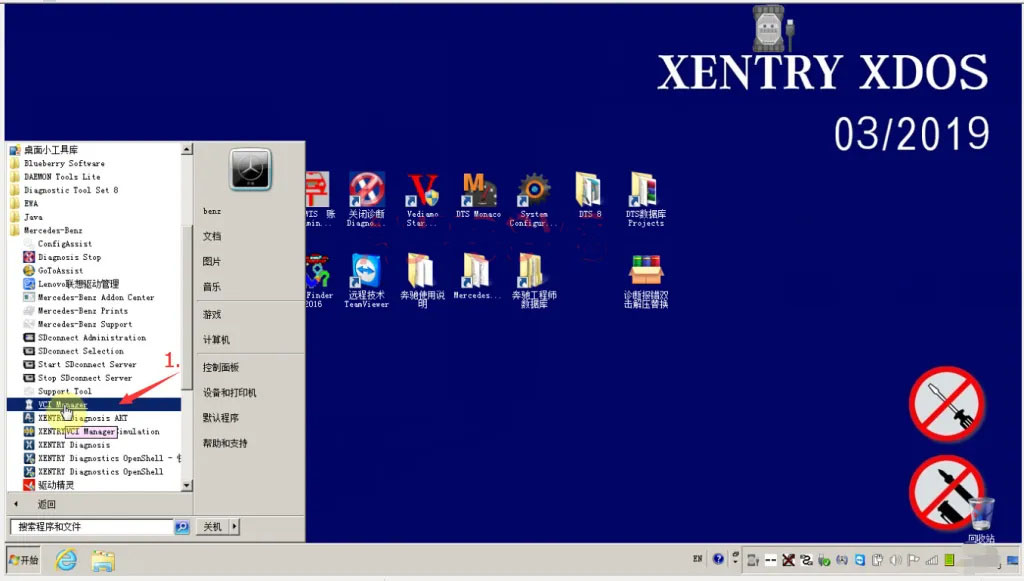1024x581 pixels.
Task: Select Diagnosis Stop in Mercedes-Benz folder
Action: pos(62,257)
